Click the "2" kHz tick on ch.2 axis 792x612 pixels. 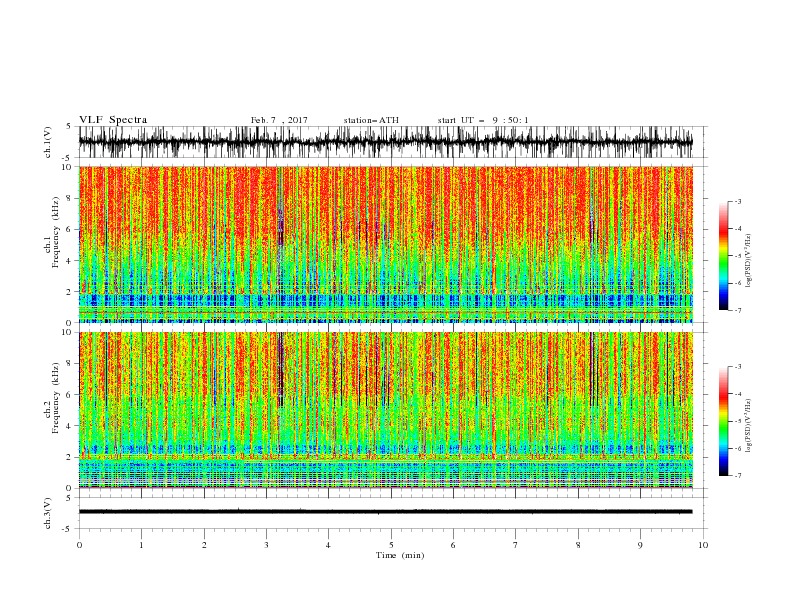click(x=70, y=457)
